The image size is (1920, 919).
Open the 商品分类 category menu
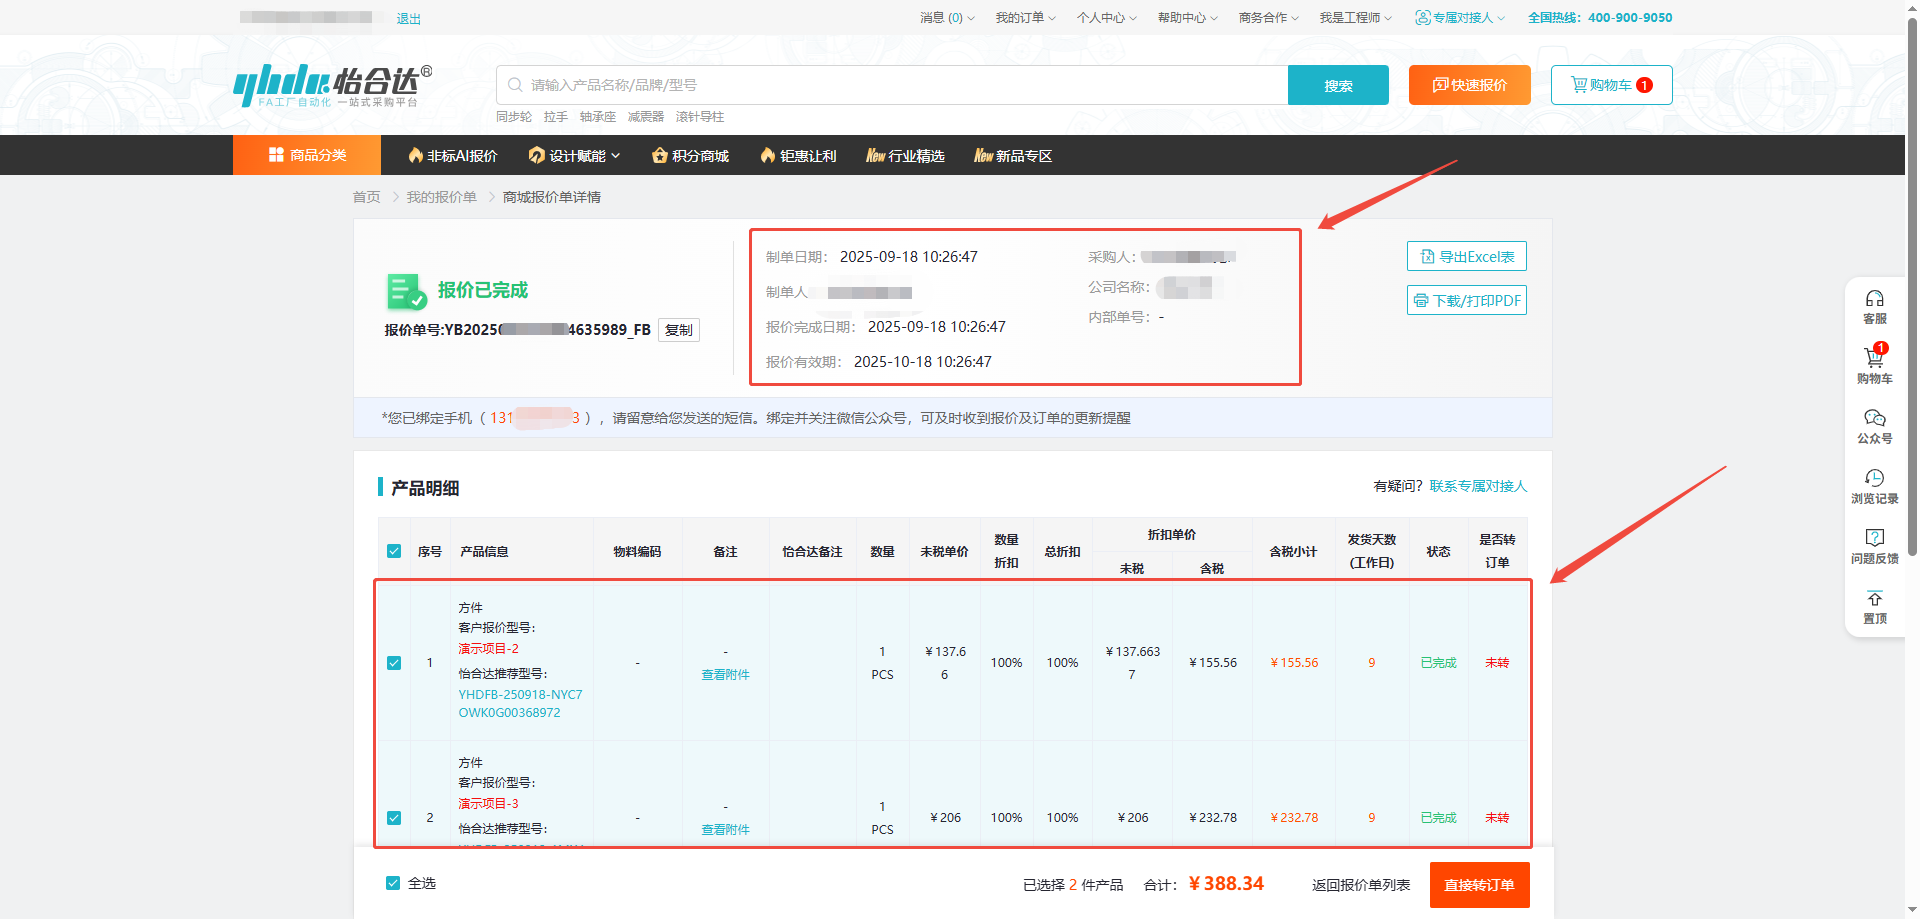(x=307, y=155)
